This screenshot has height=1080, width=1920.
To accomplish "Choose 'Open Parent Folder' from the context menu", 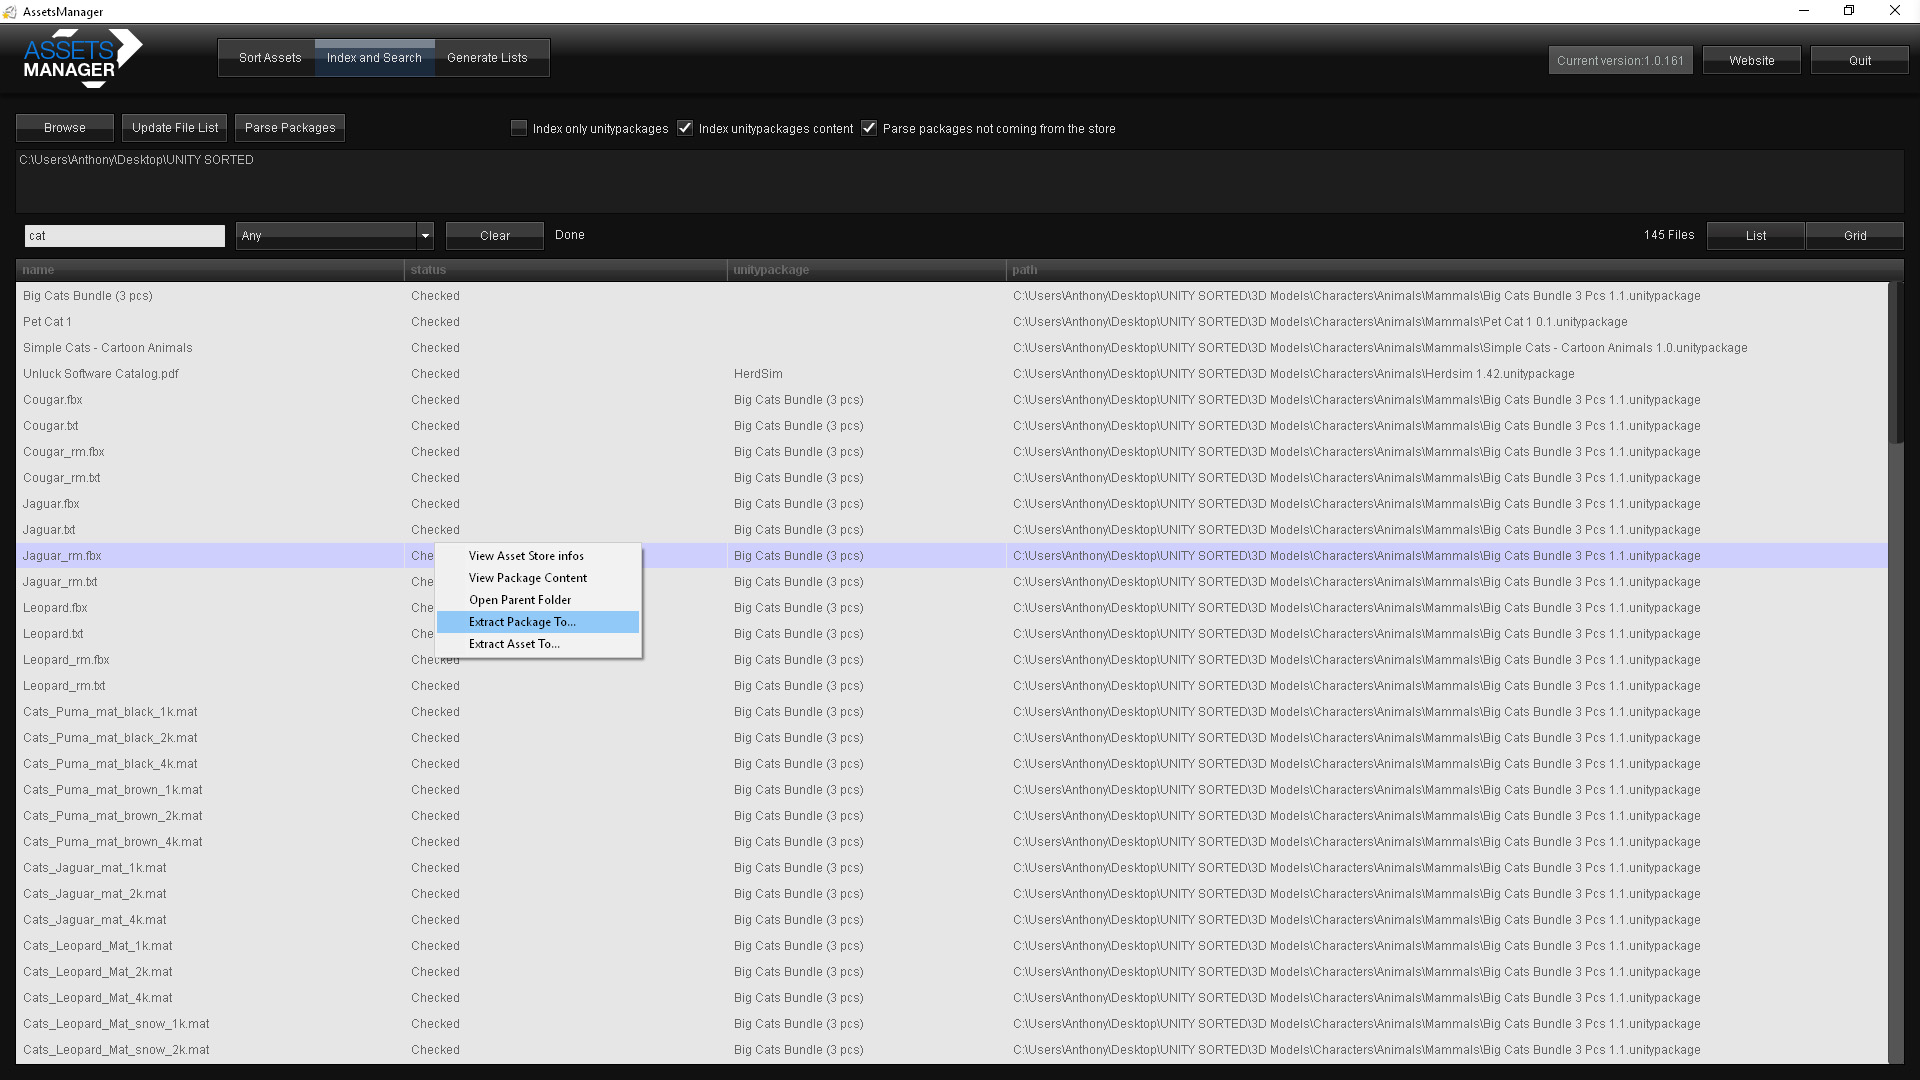I will pyautogui.click(x=519, y=599).
